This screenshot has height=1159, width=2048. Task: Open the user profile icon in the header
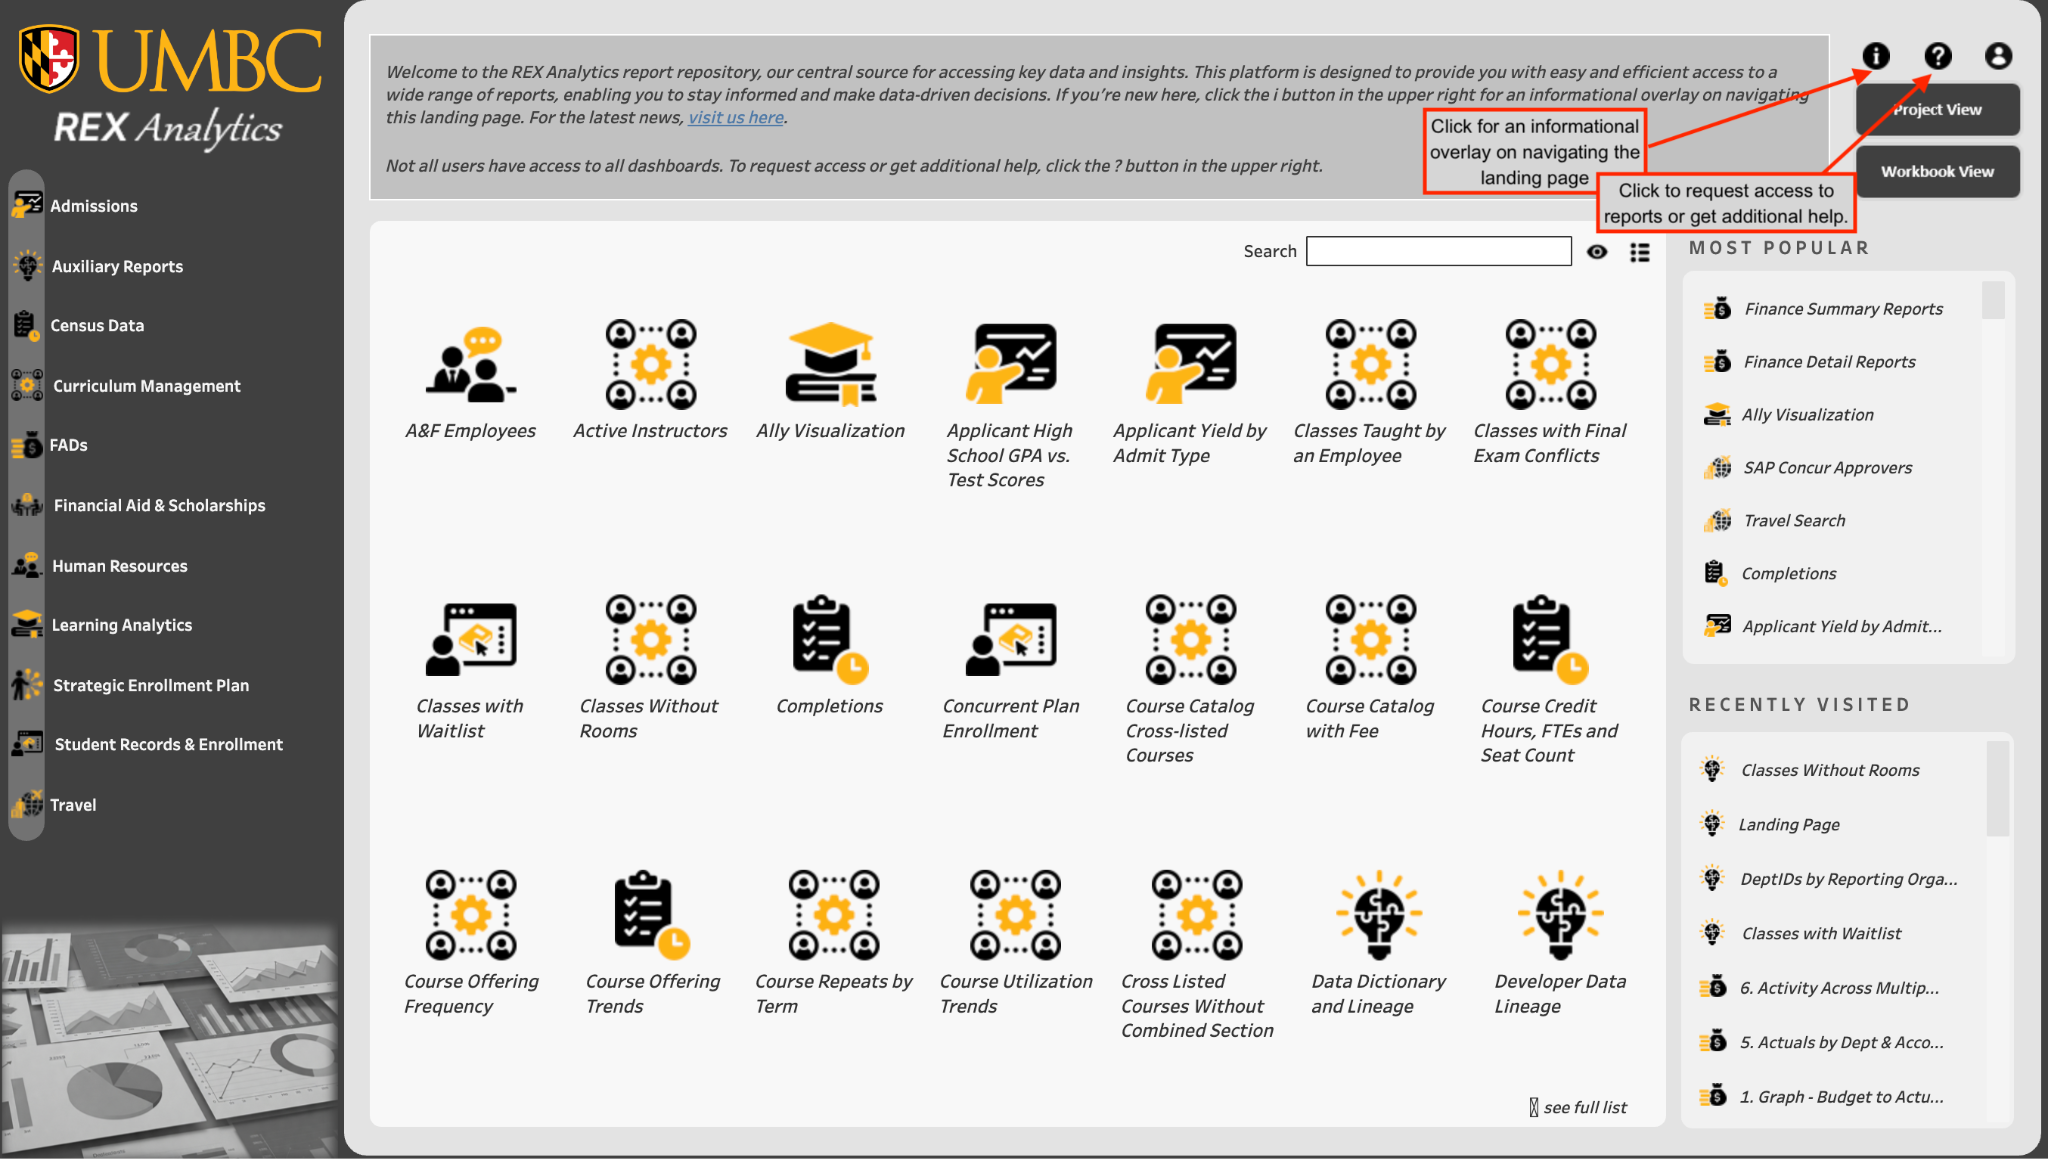coord(1999,56)
